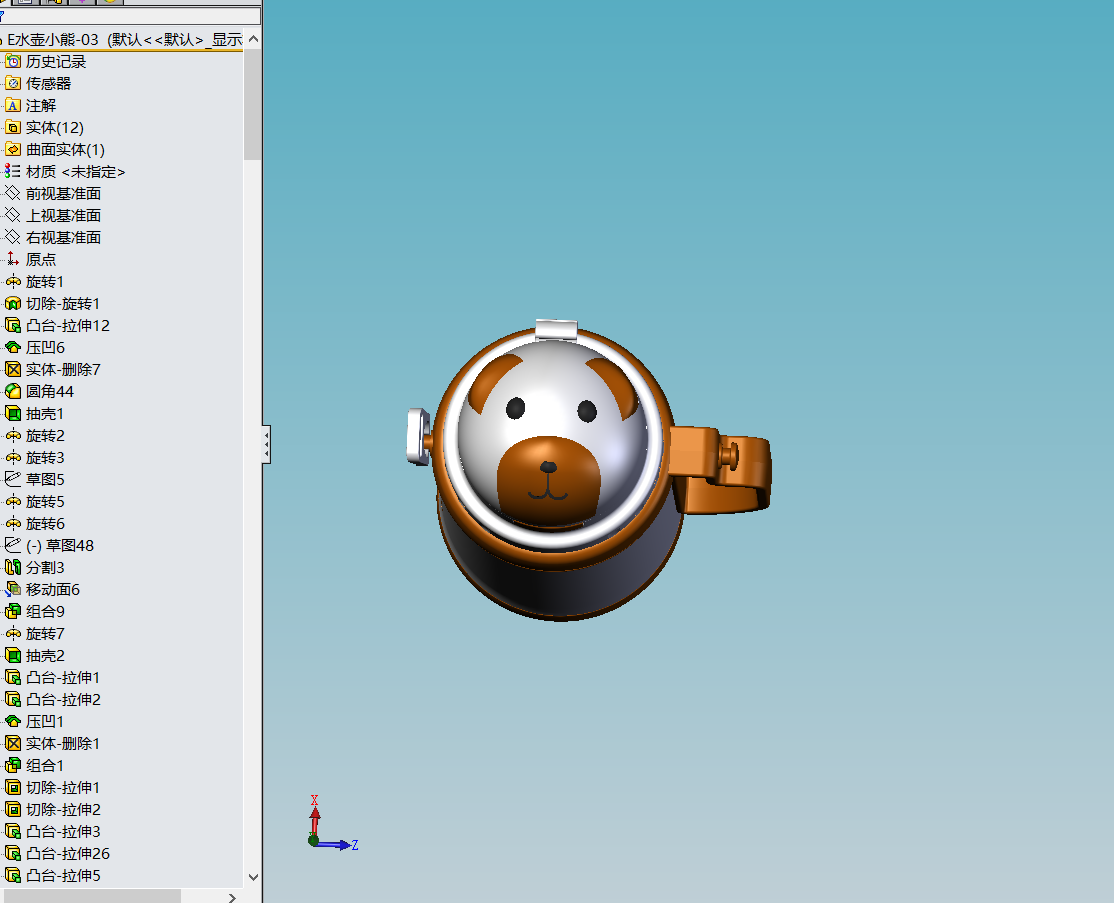Screen dimensions: 1114x903
Task: Select the (-) 草图48 sketch entry
Action: tap(60, 546)
